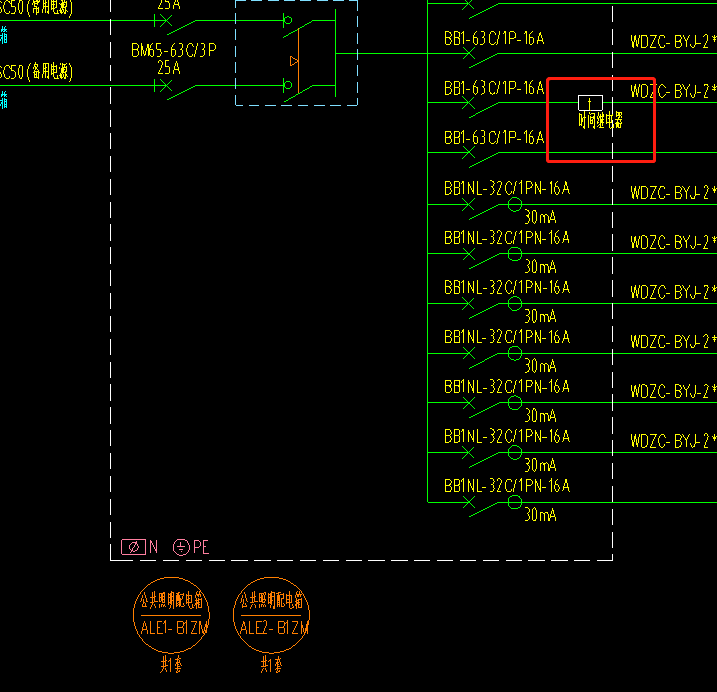Select BB1-63C/1P-16A label on time relay circuit
Screen dimensions: 717x692
(494, 88)
